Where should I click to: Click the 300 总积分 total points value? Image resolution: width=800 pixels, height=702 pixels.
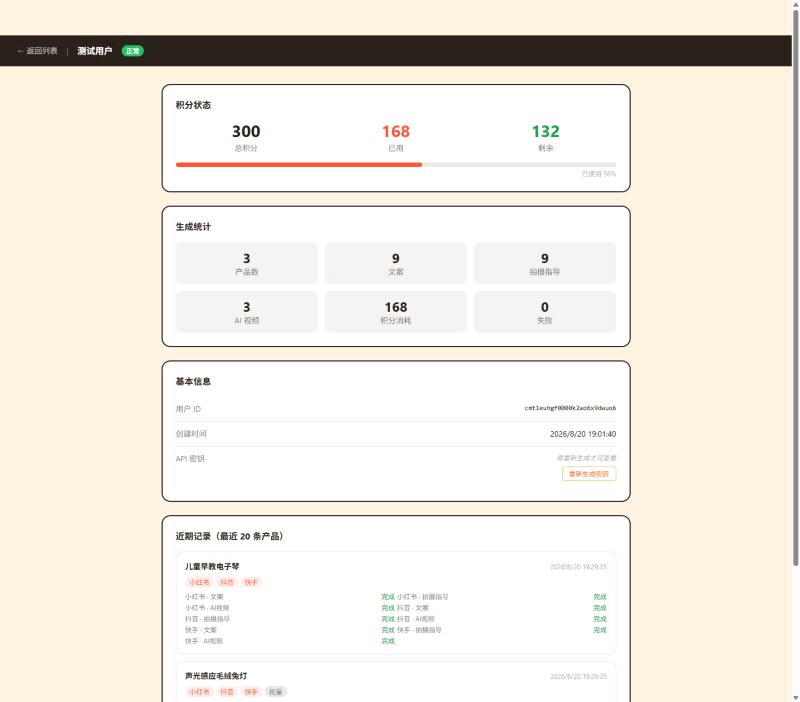tap(246, 132)
